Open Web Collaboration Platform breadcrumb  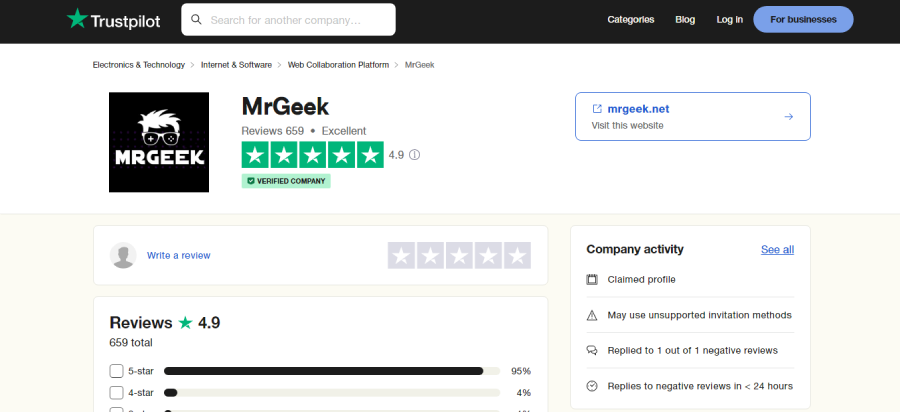click(x=338, y=65)
